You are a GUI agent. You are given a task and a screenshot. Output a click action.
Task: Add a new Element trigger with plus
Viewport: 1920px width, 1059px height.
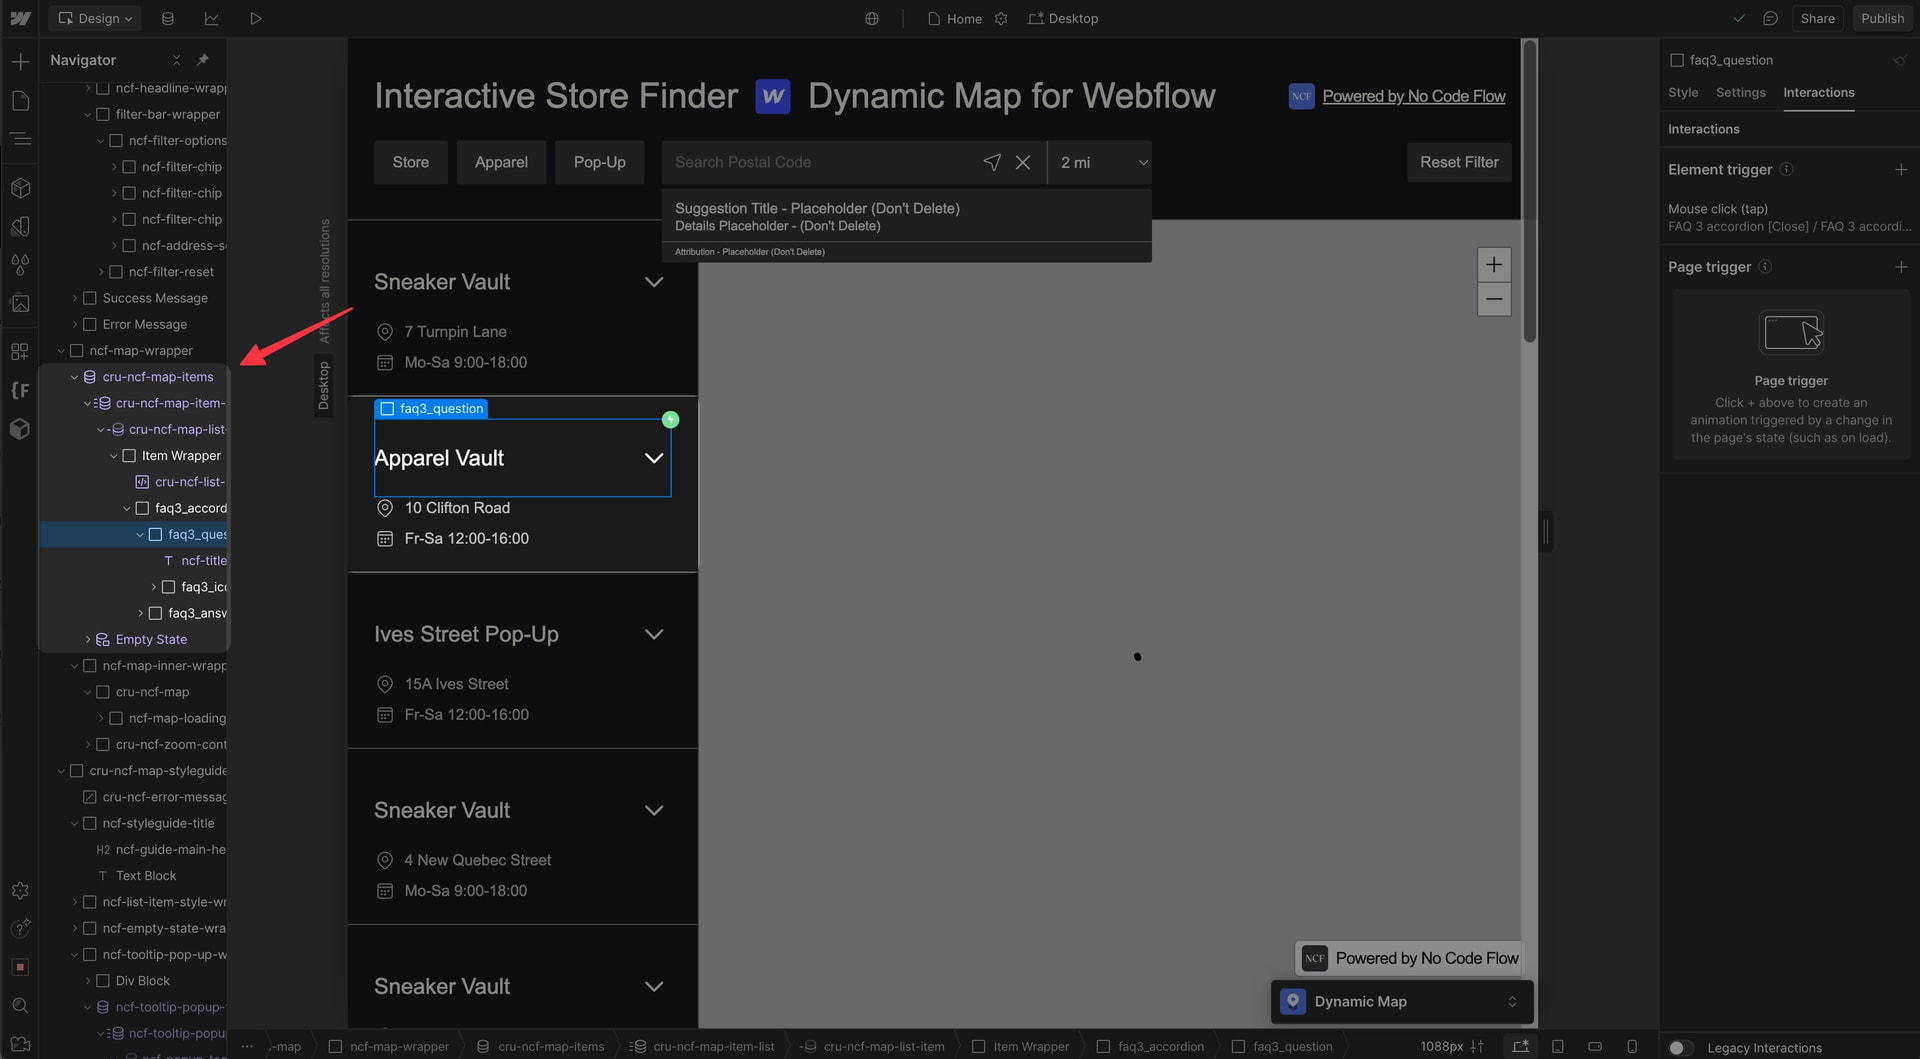1901,170
